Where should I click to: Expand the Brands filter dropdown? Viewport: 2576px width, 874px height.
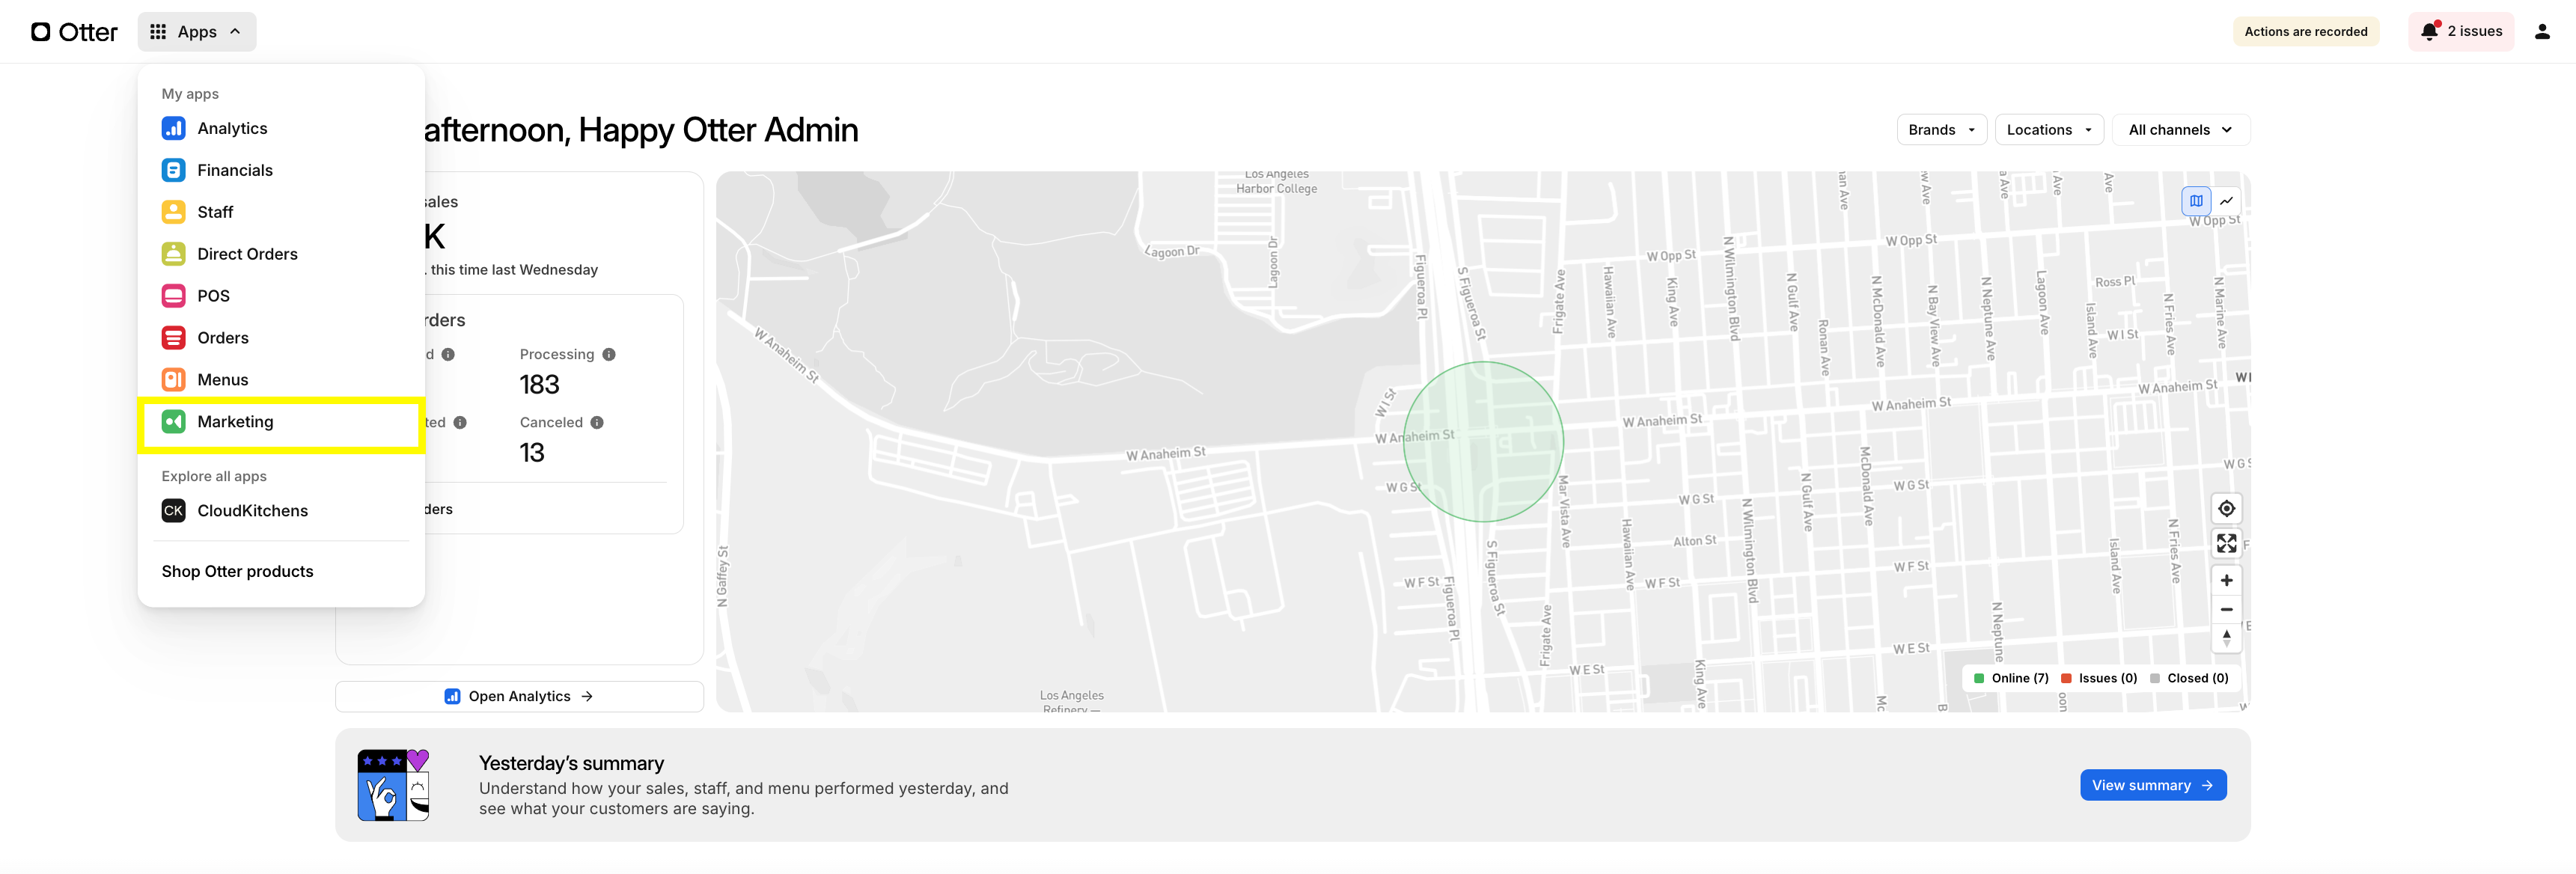click(x=1941, y=130)
